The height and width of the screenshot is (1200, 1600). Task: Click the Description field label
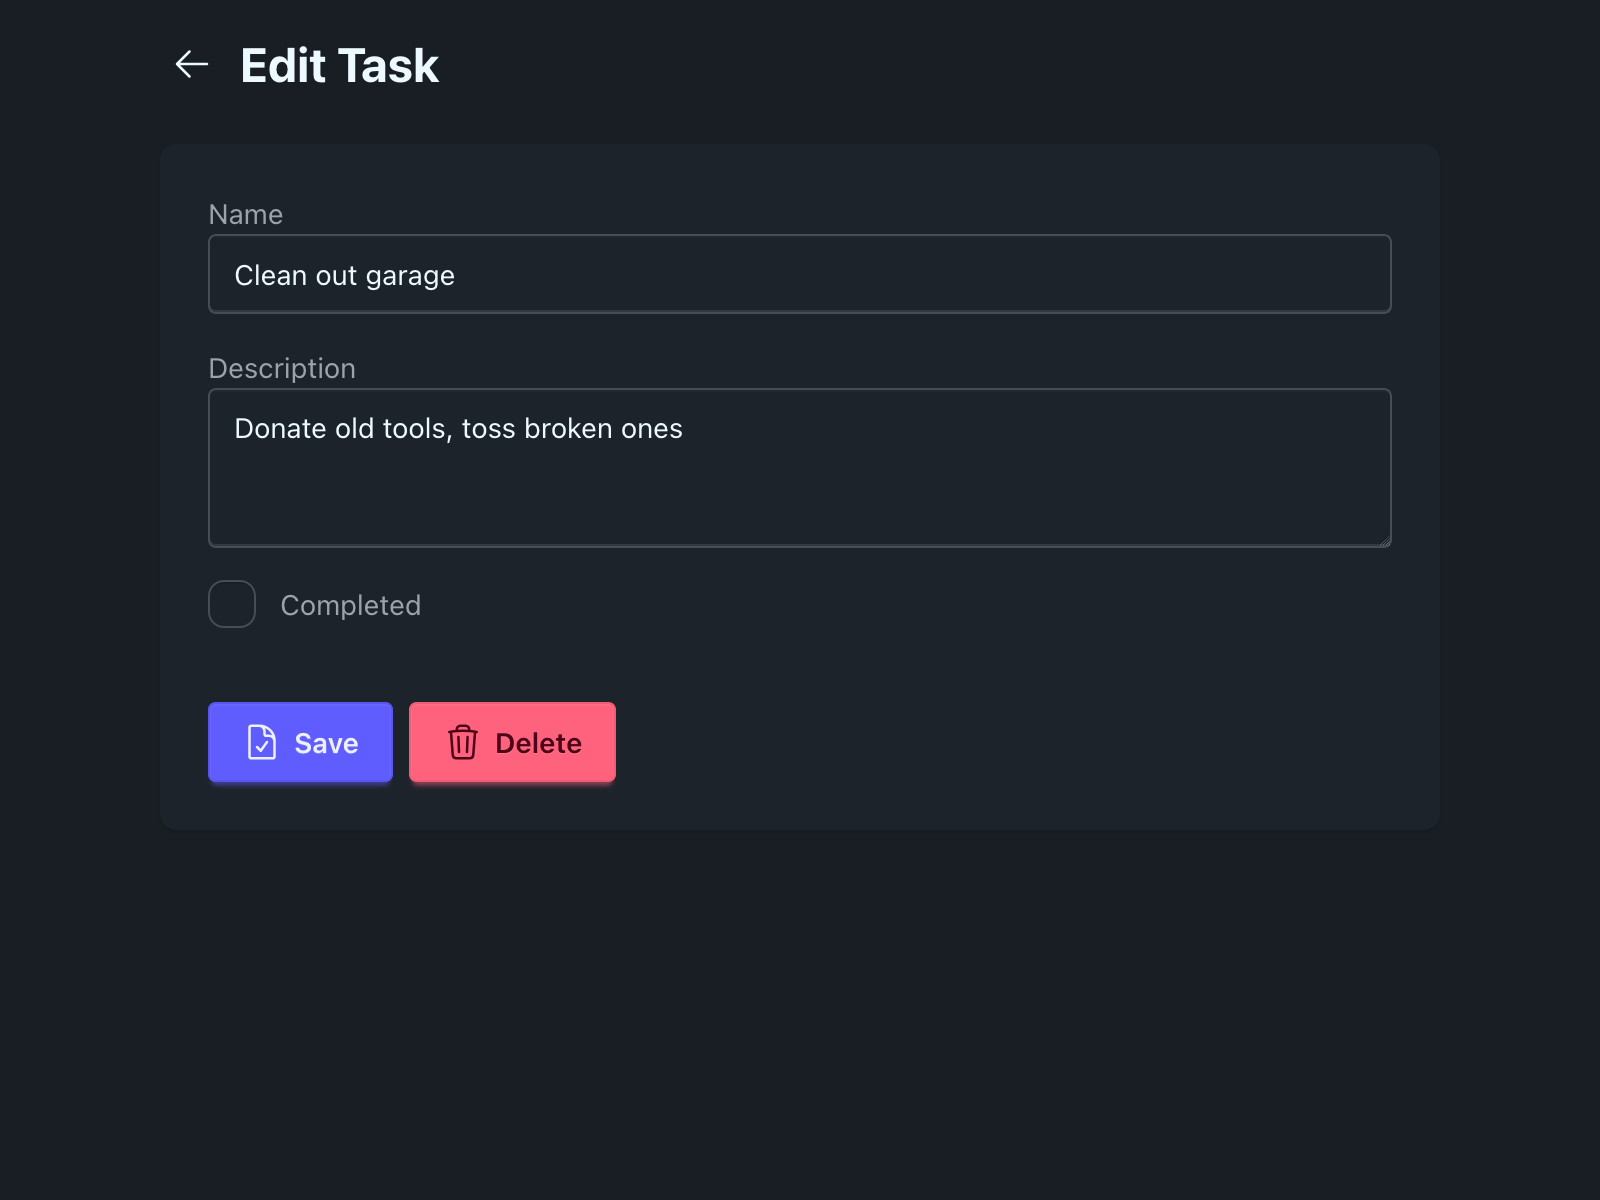point(281,368)
